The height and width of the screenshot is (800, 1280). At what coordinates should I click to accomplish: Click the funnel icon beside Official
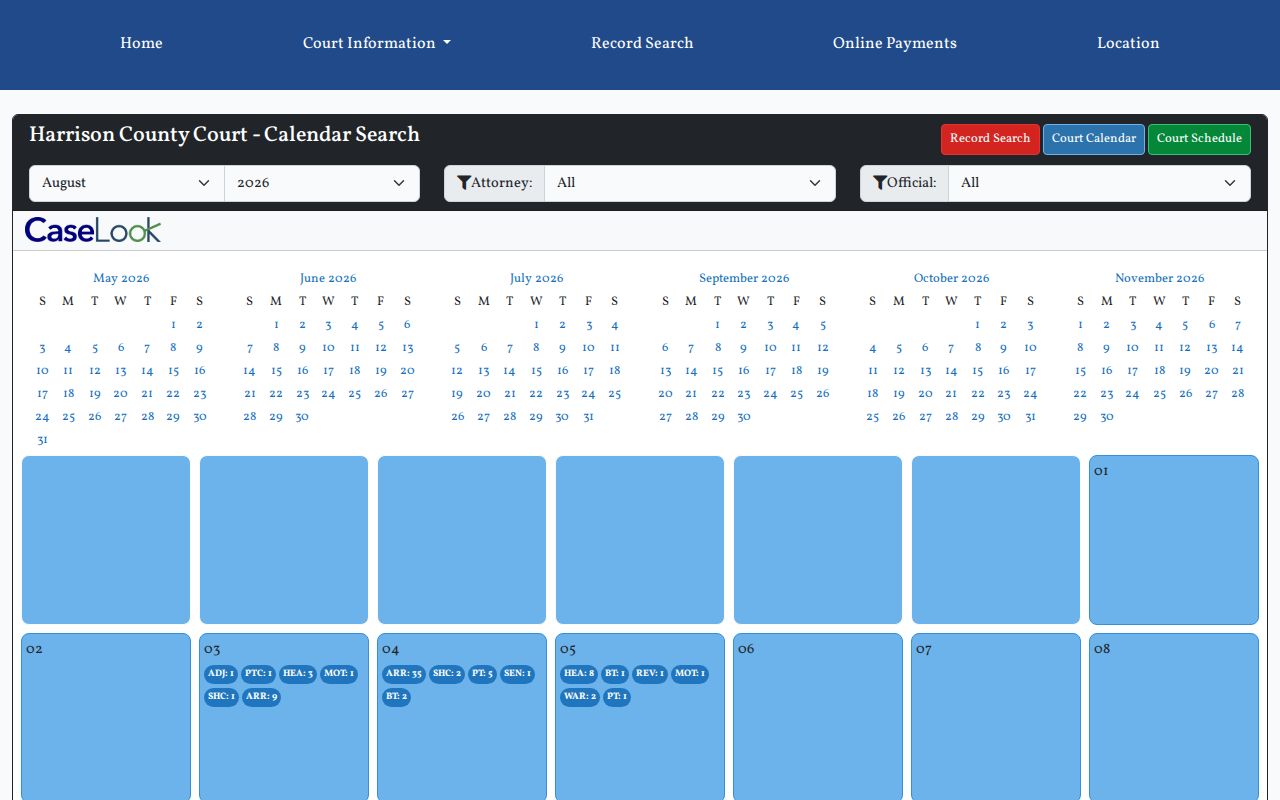coord(880,183)
